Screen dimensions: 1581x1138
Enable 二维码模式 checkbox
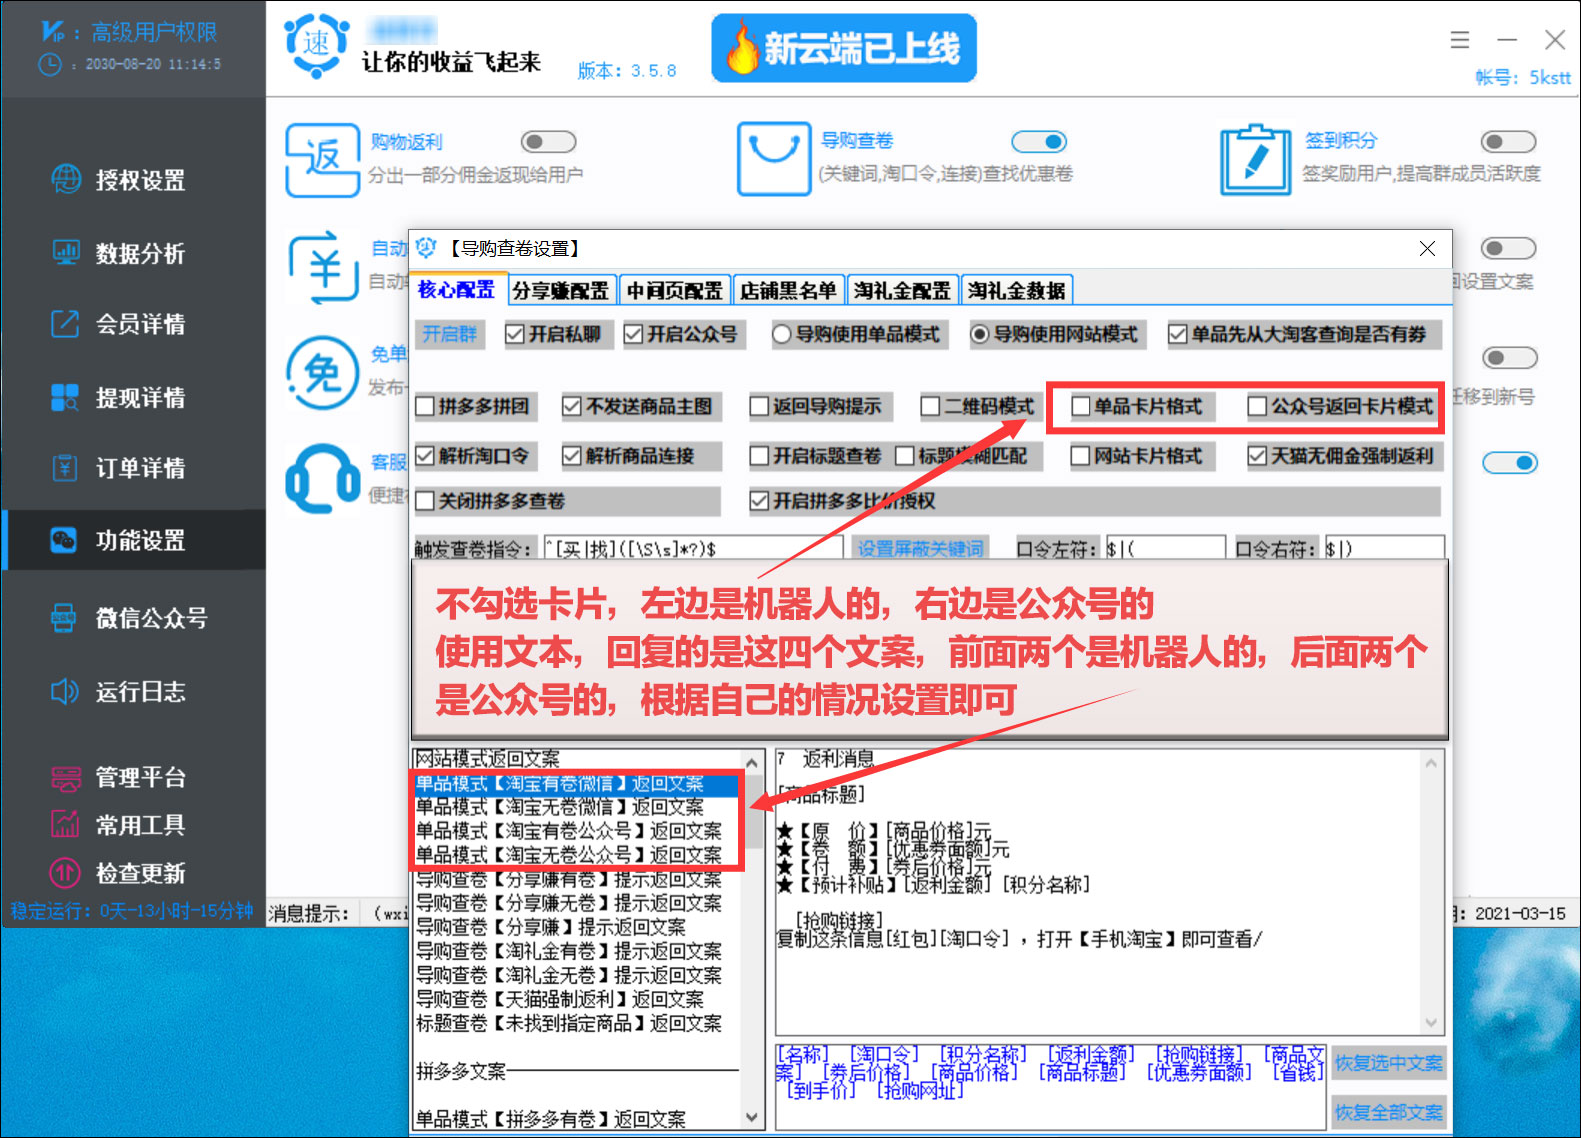[x=931, y=406]
